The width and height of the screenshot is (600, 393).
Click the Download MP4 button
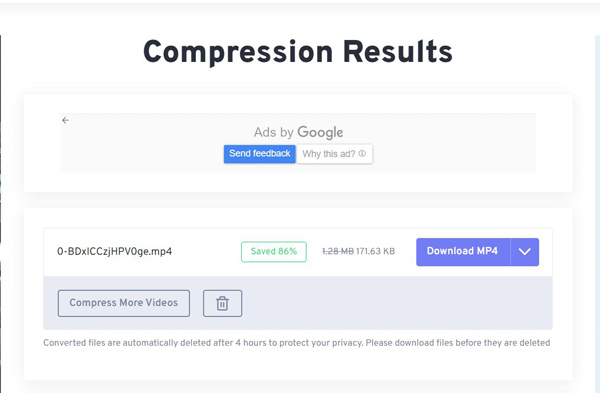tap(463, 252)
